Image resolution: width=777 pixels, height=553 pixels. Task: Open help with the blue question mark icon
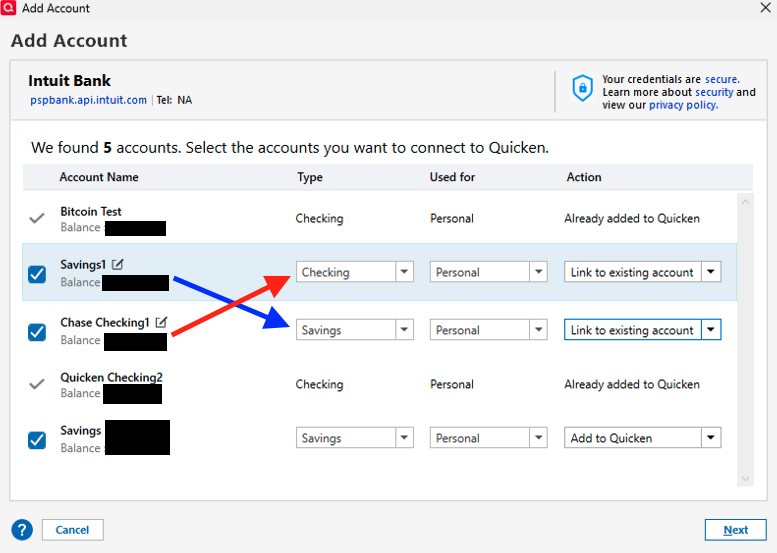(22, 530)
